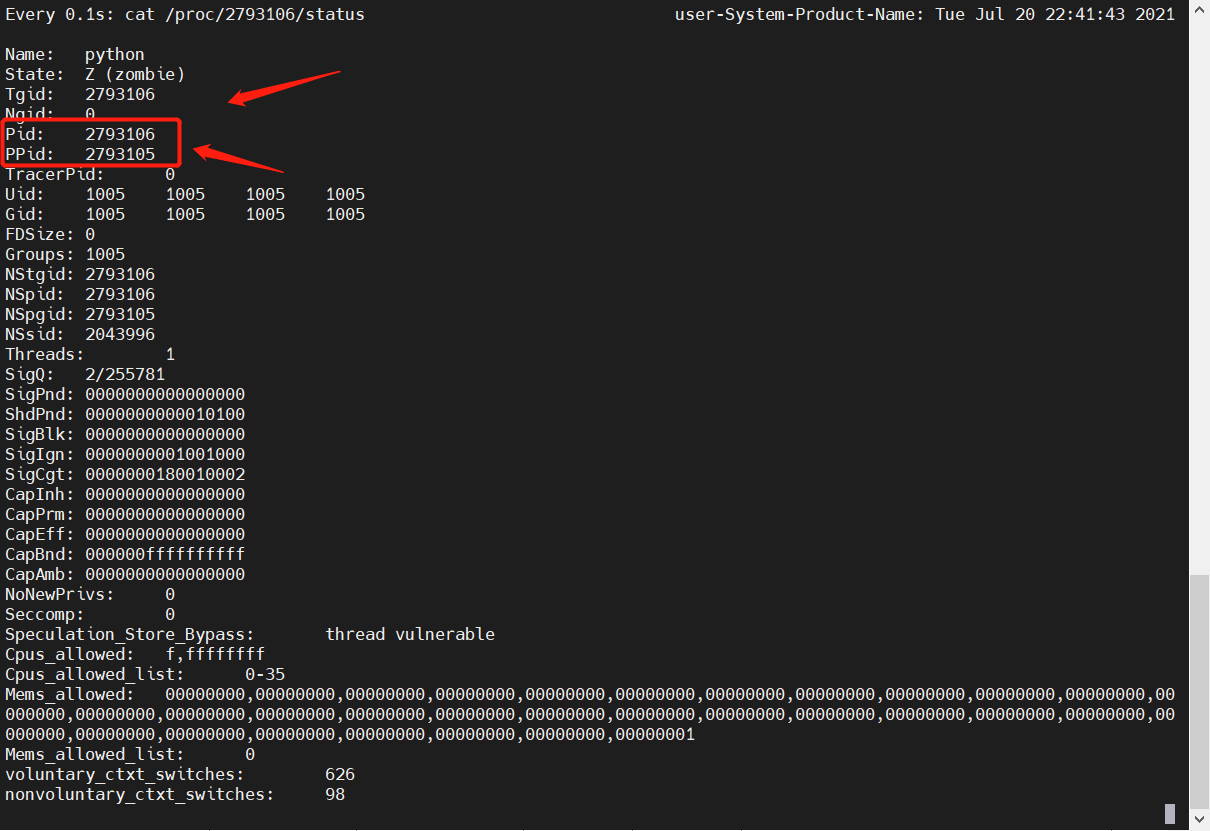The width and height of the screenshot is (1210, 831).
Task: Click the 'Gid:' row of 1005 values
Action: [185, 214]
